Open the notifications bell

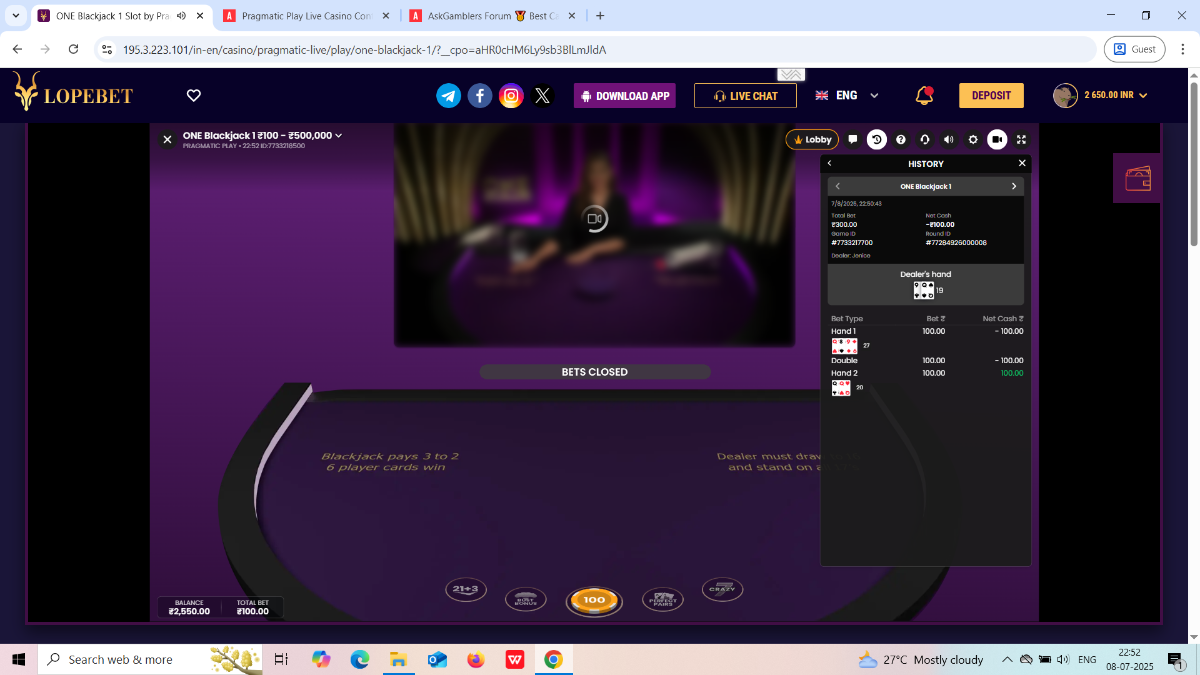click(x=924, y=96)
